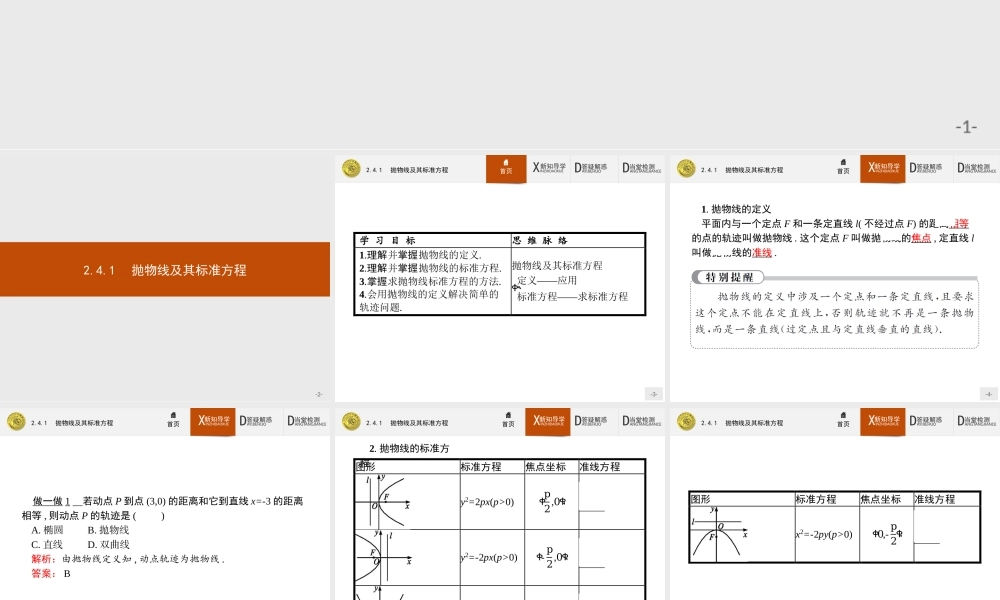The width and height of the screenshot is (1000, 600).
Task: Open the 答疑解惑 tab on the 抛物线的定义 slide
Action: click(925, 168)
